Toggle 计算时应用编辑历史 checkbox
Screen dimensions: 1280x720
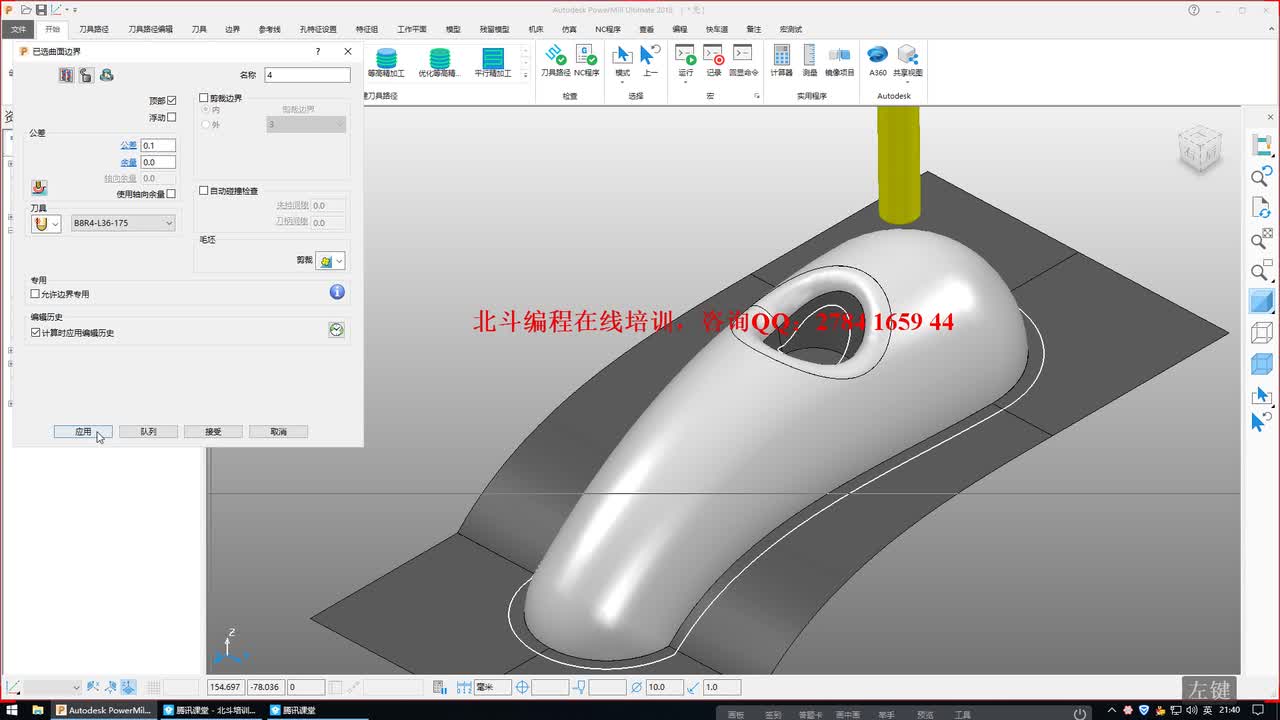point(36,332)
